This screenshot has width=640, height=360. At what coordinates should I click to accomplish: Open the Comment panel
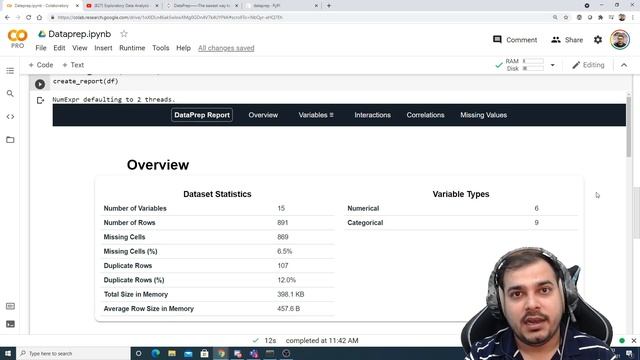[515, 40]
